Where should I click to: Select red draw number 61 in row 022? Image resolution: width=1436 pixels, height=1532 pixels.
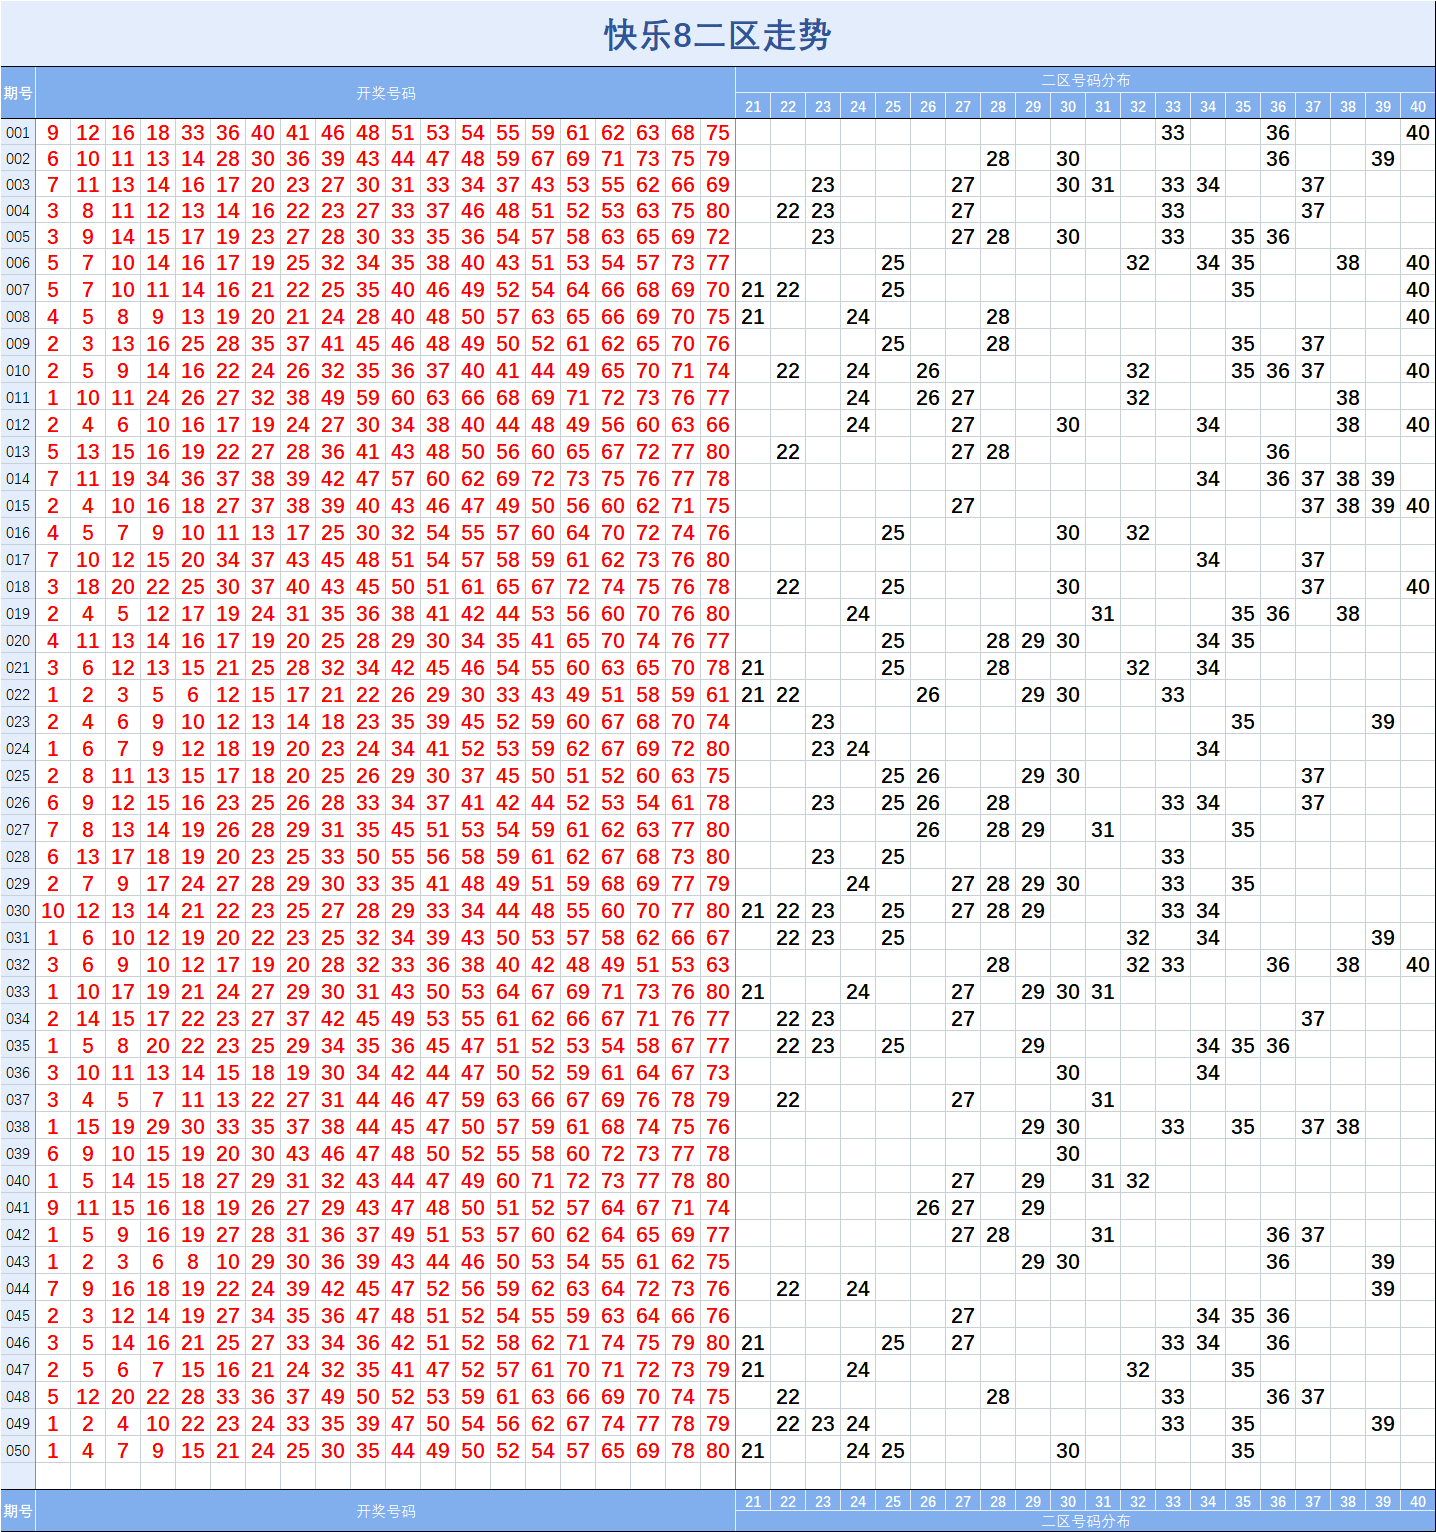pyautogui.click(x=718, y=695)
